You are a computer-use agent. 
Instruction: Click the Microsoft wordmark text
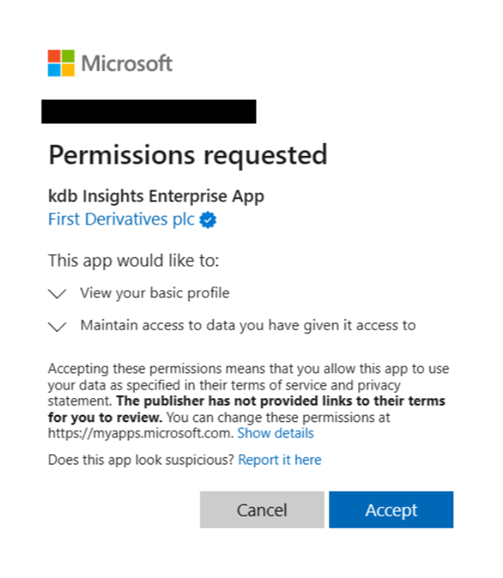tap(127, 63)
